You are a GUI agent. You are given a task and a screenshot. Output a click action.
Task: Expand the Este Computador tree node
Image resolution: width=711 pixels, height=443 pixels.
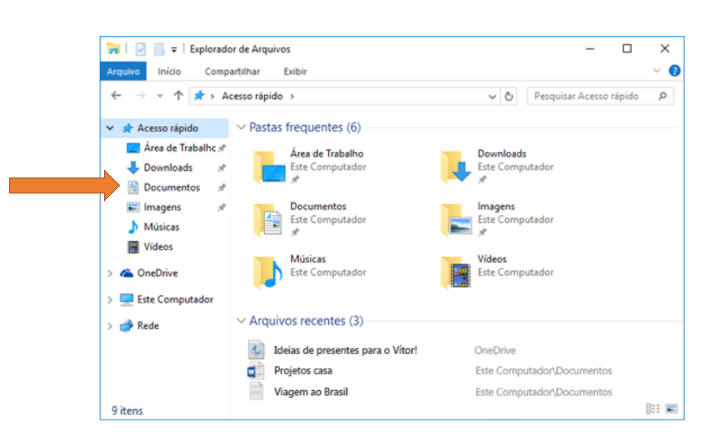[110, 300]
